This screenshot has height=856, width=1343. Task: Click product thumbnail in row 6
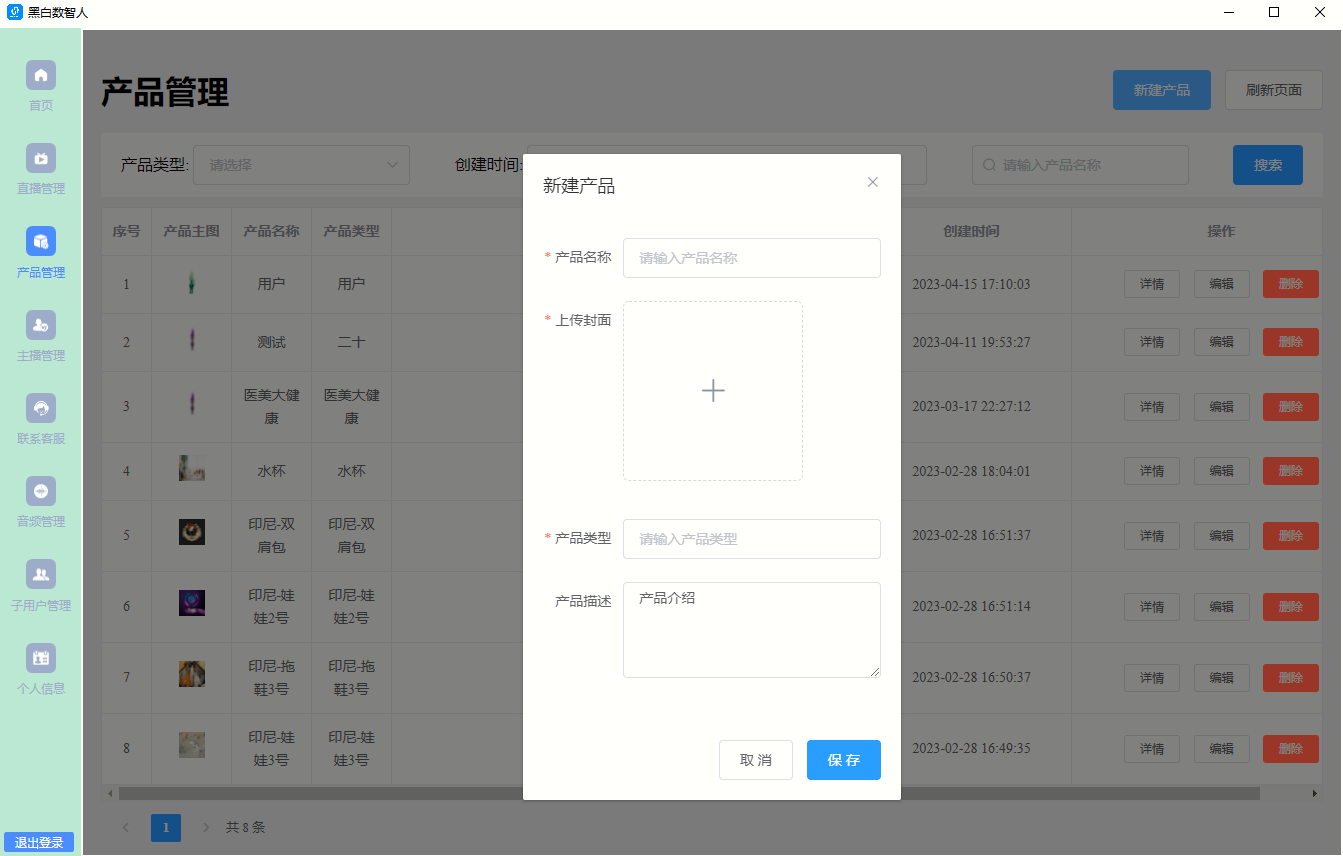coord(192,603)
